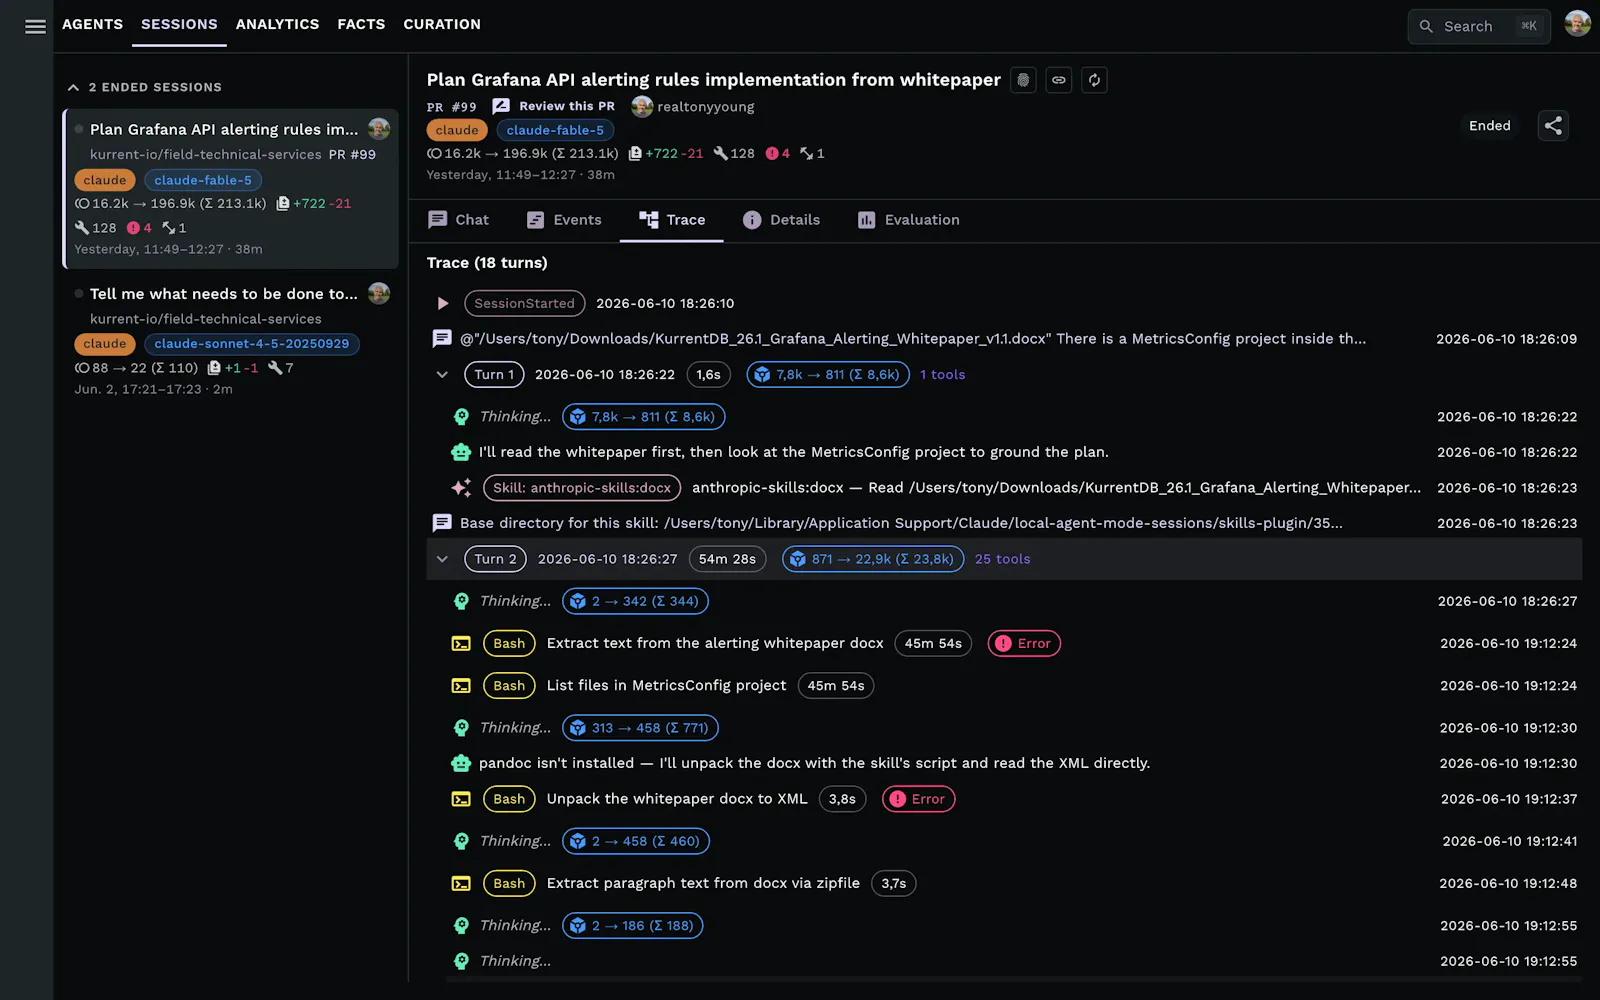Click the bot icon on pandoc isn't installed row
Viewport: 1600px width, 1000px height.
tap(461, 763)
